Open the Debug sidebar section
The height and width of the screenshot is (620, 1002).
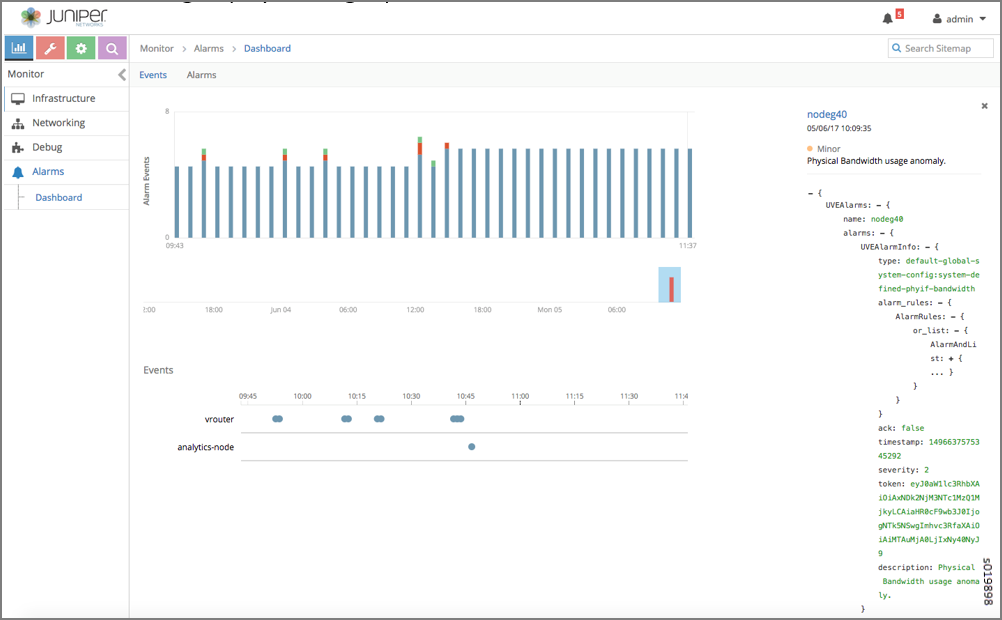[47, 147]
